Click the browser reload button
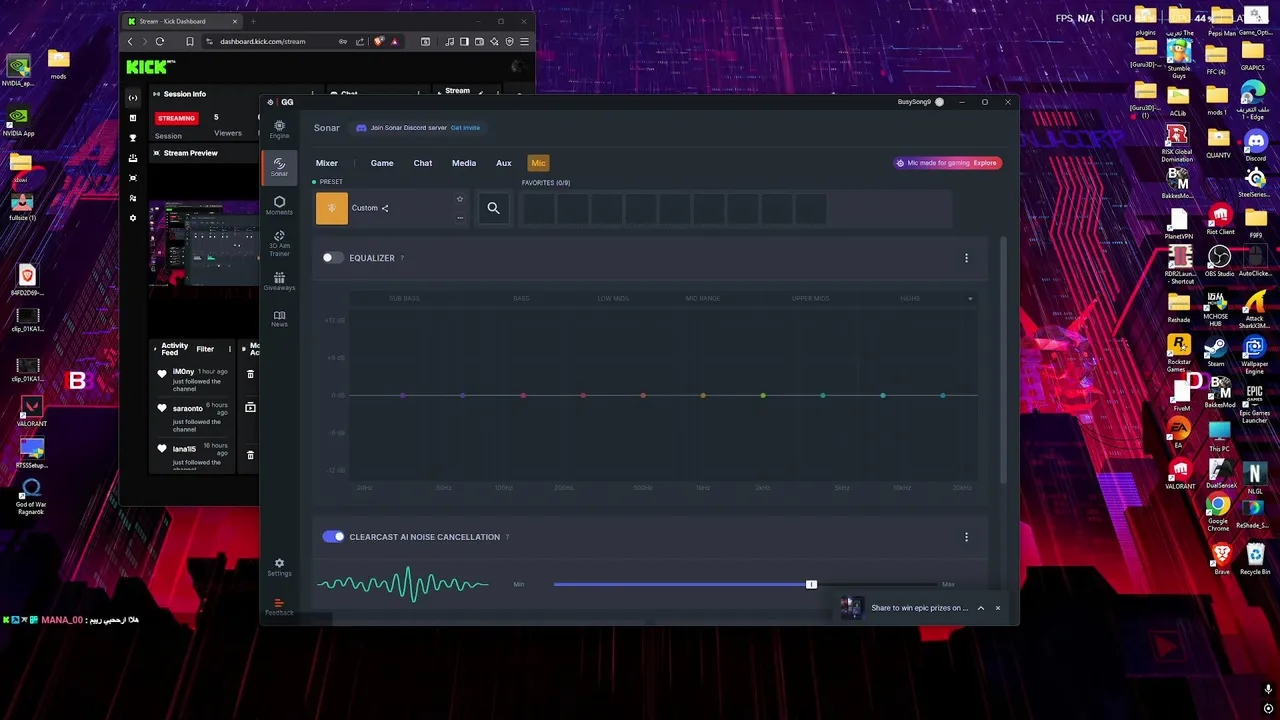The height and width of the screenshot is (720, 1280). pos(160,41)
